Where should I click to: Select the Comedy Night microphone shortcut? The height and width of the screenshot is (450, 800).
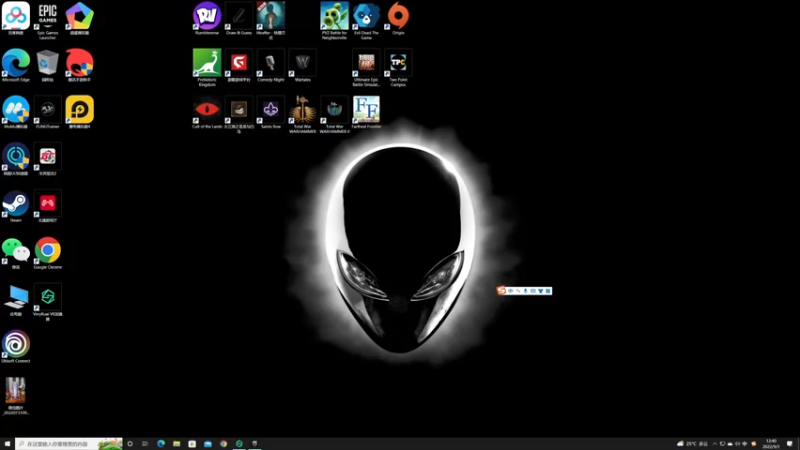click(x=270, y=65)
